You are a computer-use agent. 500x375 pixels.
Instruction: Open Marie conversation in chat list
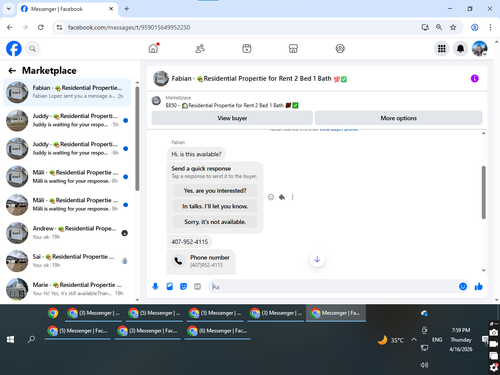coord(67,289)
